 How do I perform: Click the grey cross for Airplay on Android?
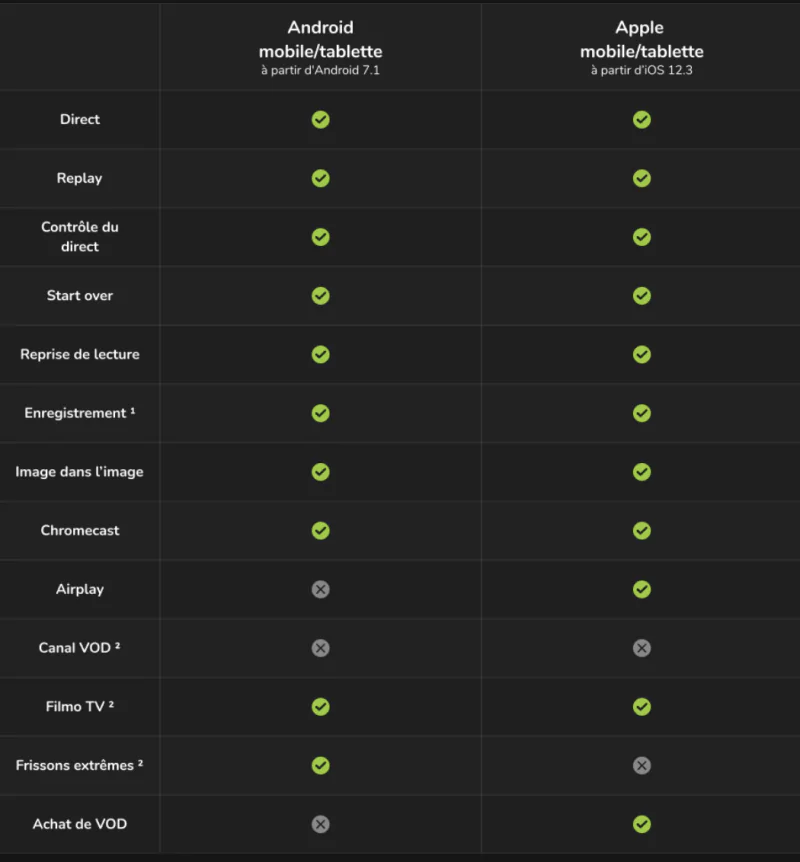(x=320, y=589)
